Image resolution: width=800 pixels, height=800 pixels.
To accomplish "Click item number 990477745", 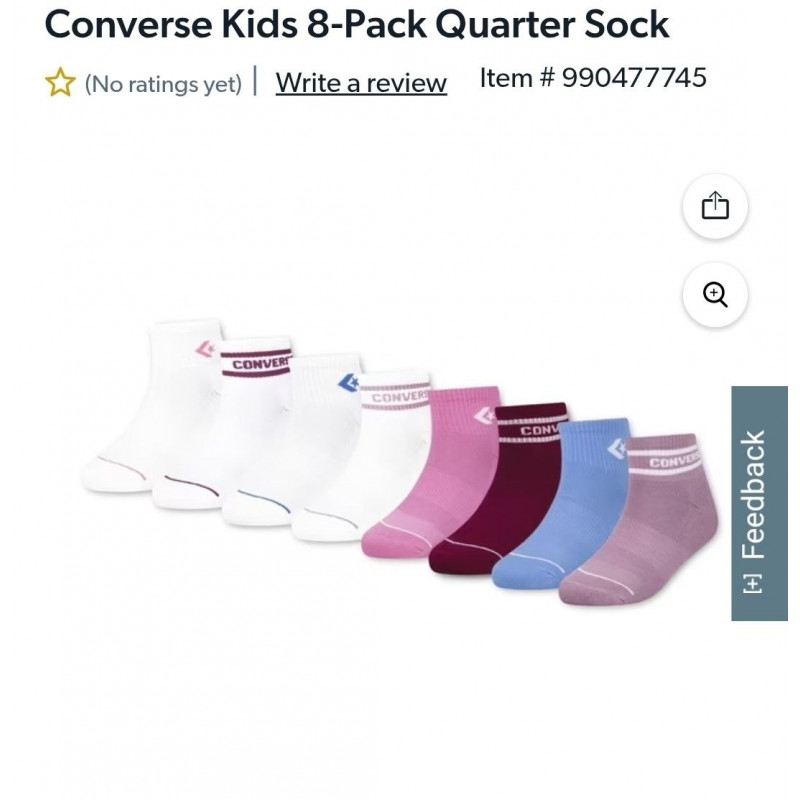I will [x=593, y=78].
